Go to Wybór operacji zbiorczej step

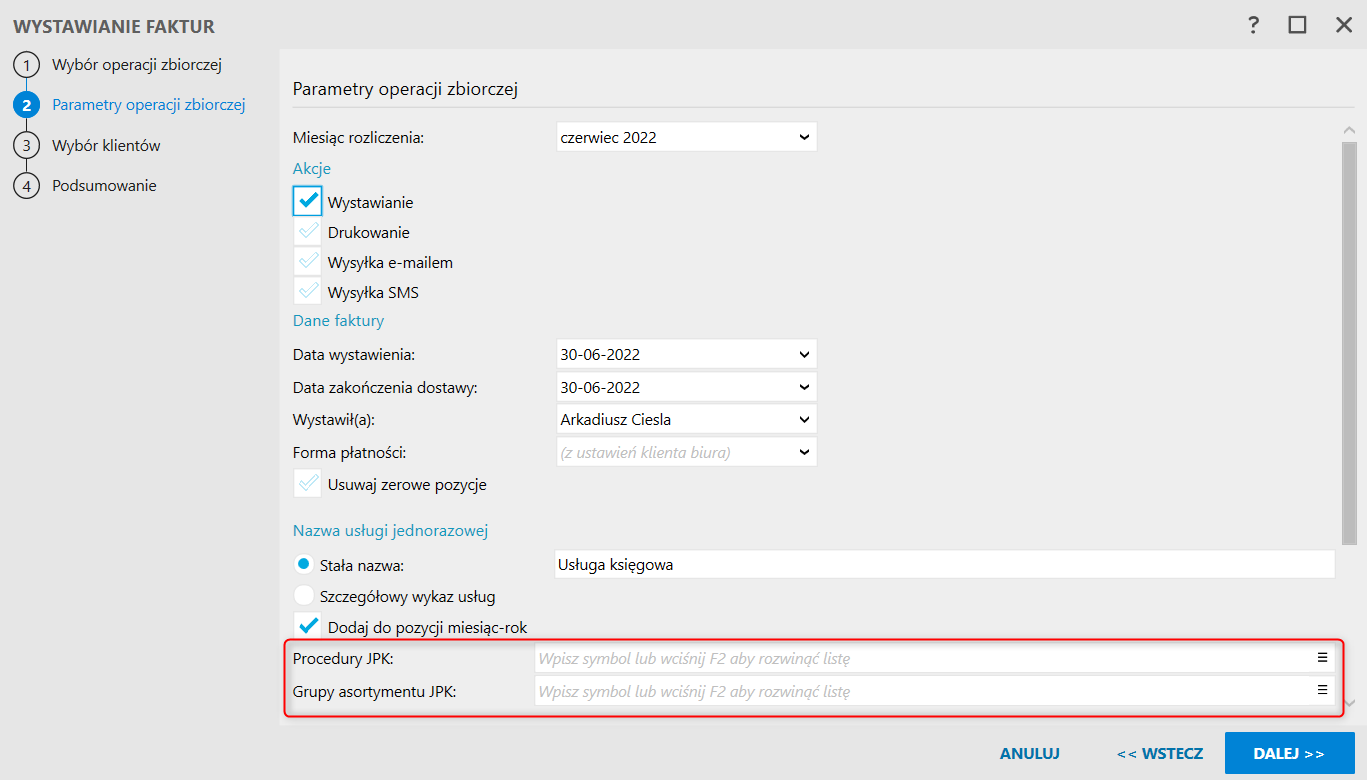point(136,65)
